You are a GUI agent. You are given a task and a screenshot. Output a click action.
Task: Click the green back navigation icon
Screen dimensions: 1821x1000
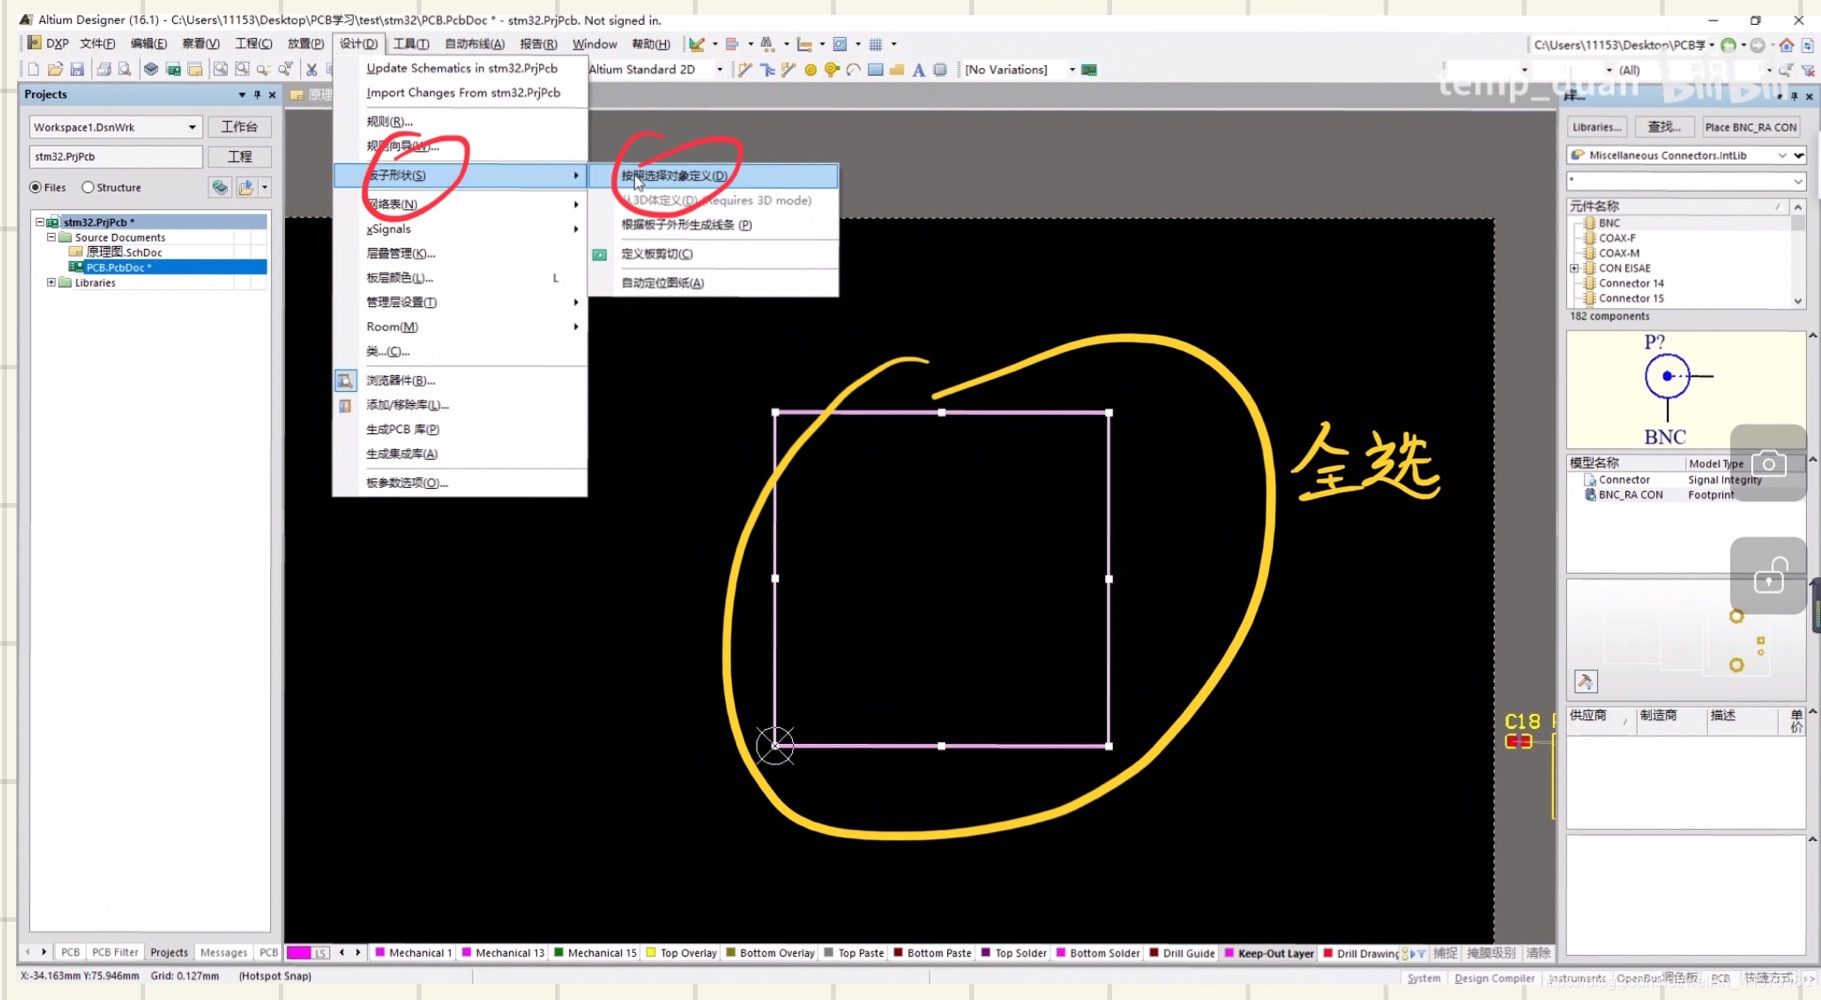click(1728, 45)
